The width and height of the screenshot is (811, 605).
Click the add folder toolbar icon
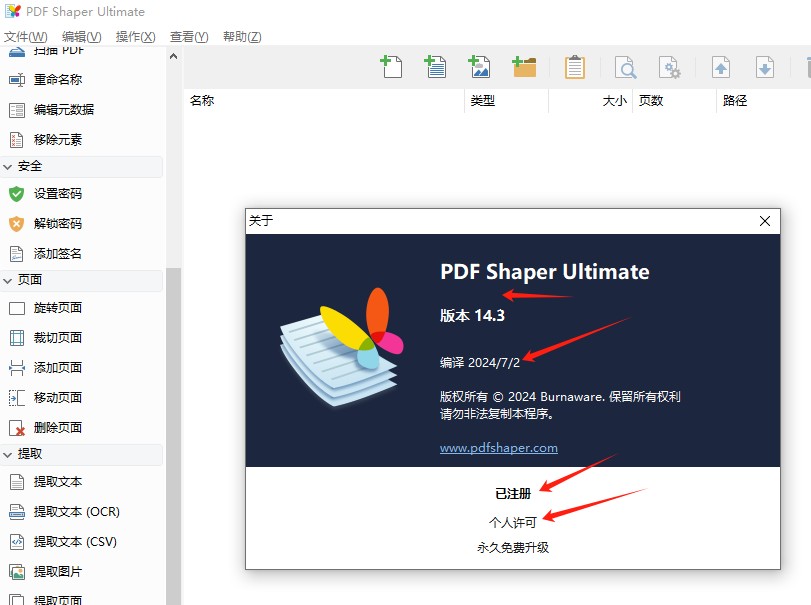tap(524, 67)
